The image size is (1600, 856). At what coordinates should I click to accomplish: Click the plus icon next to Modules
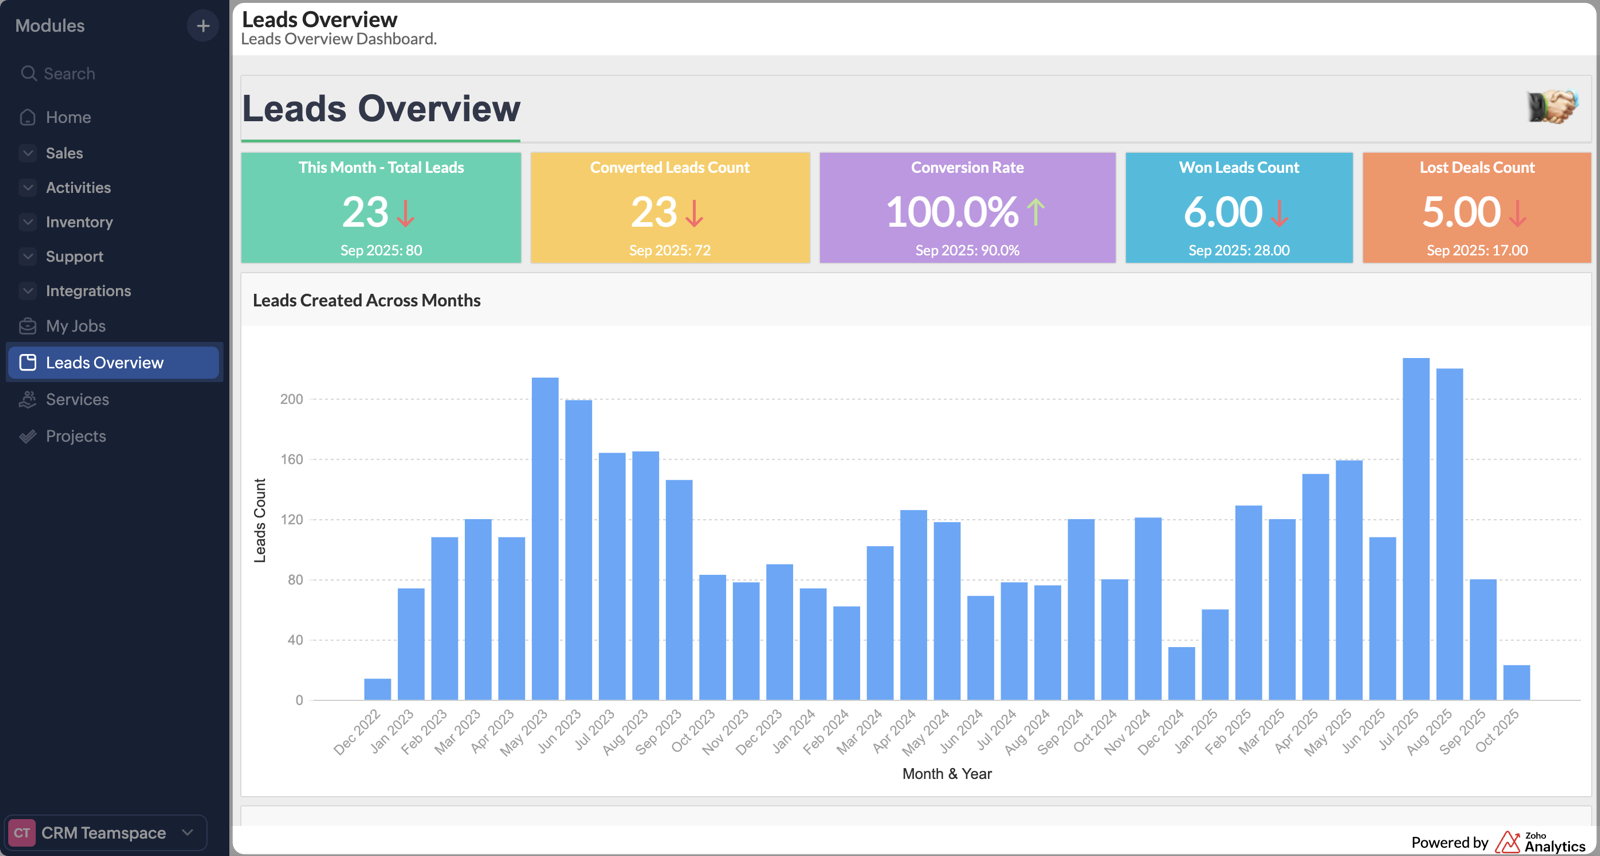point(203,26)
